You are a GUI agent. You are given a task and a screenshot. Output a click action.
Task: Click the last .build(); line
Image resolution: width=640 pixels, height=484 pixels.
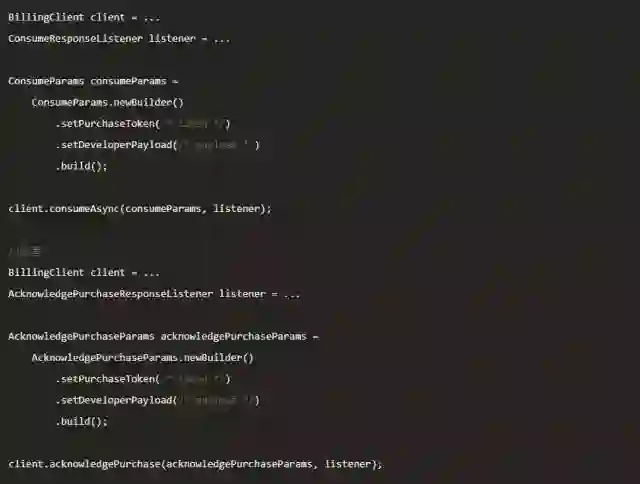click(x=82, y=422)
